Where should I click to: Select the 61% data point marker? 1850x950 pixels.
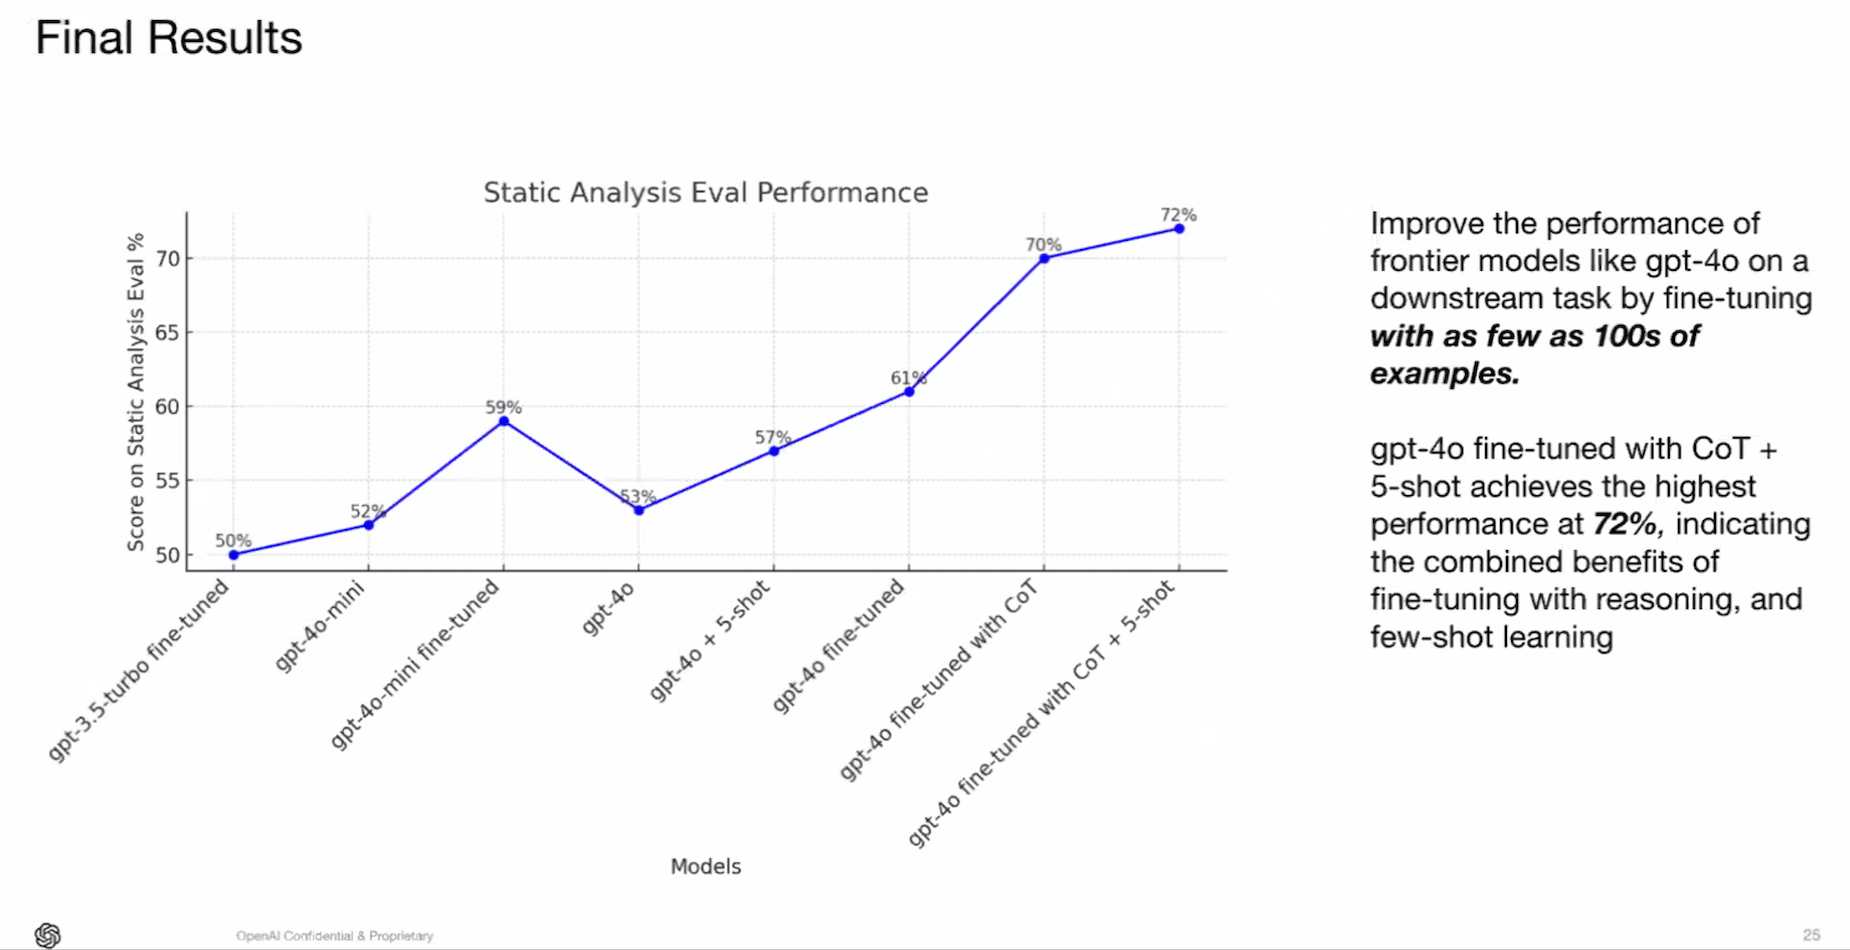(909, 392)
